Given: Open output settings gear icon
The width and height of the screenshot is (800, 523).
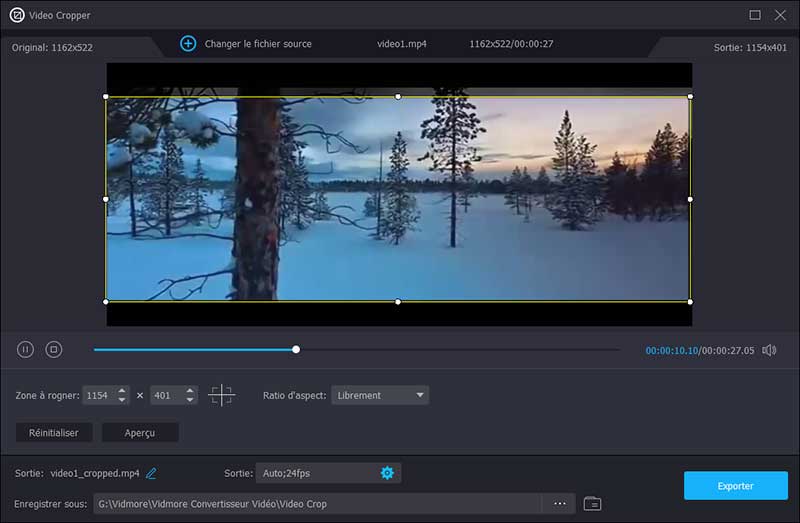Looking at the screenshot, I should 387,473.
